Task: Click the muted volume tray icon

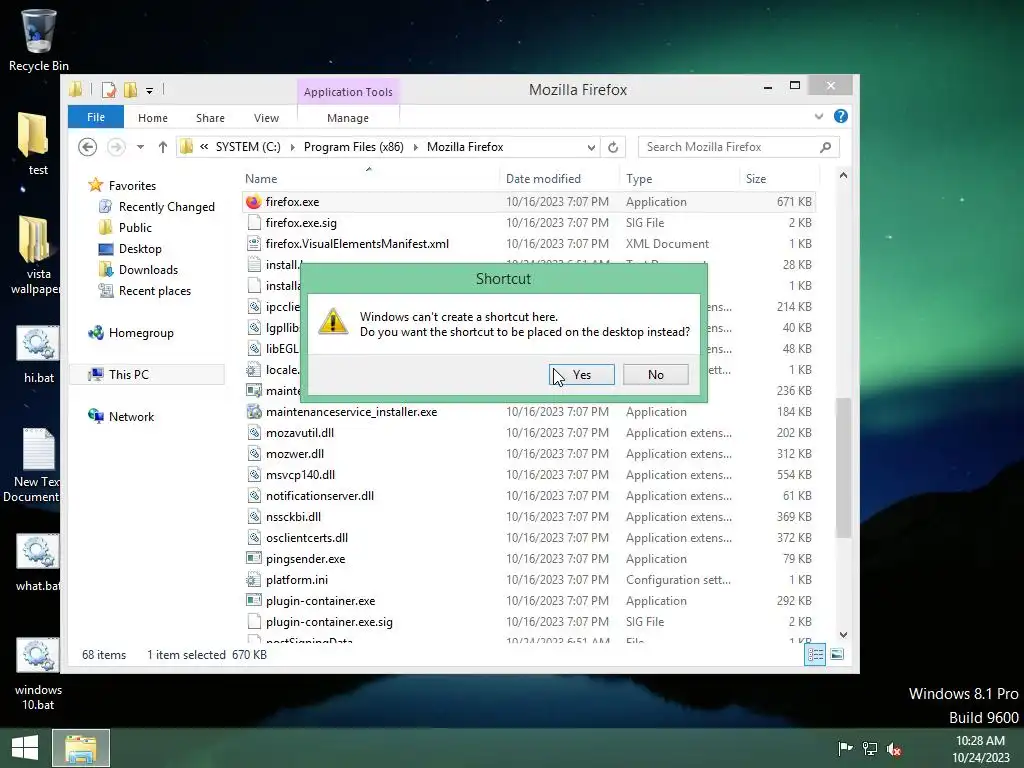Action: pos(893,748)
